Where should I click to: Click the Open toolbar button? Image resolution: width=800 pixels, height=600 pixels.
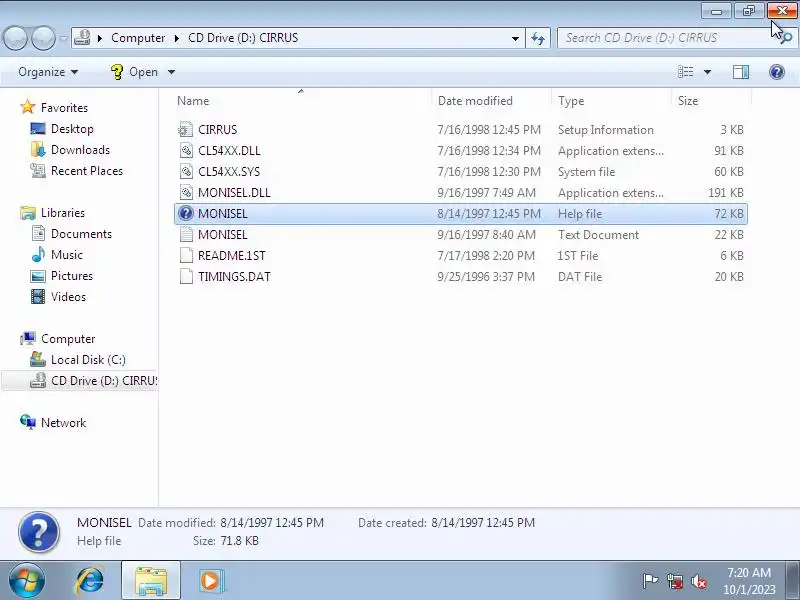(x=134, y=72)
